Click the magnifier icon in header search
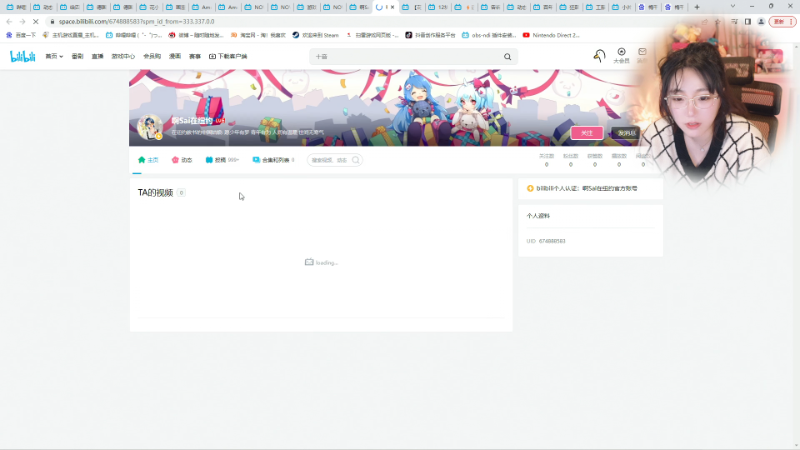The image size is (800, 450). coord(507,57)
